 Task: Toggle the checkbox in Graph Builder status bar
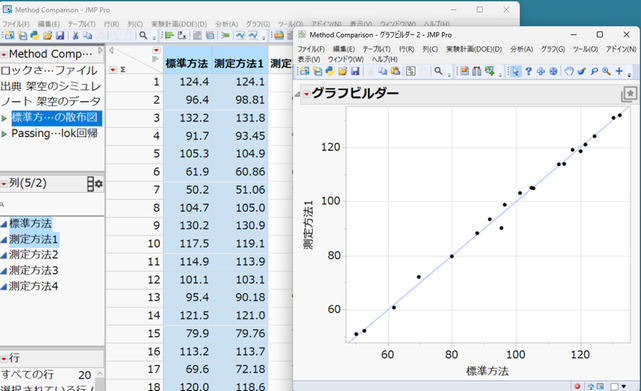point(614,386)
